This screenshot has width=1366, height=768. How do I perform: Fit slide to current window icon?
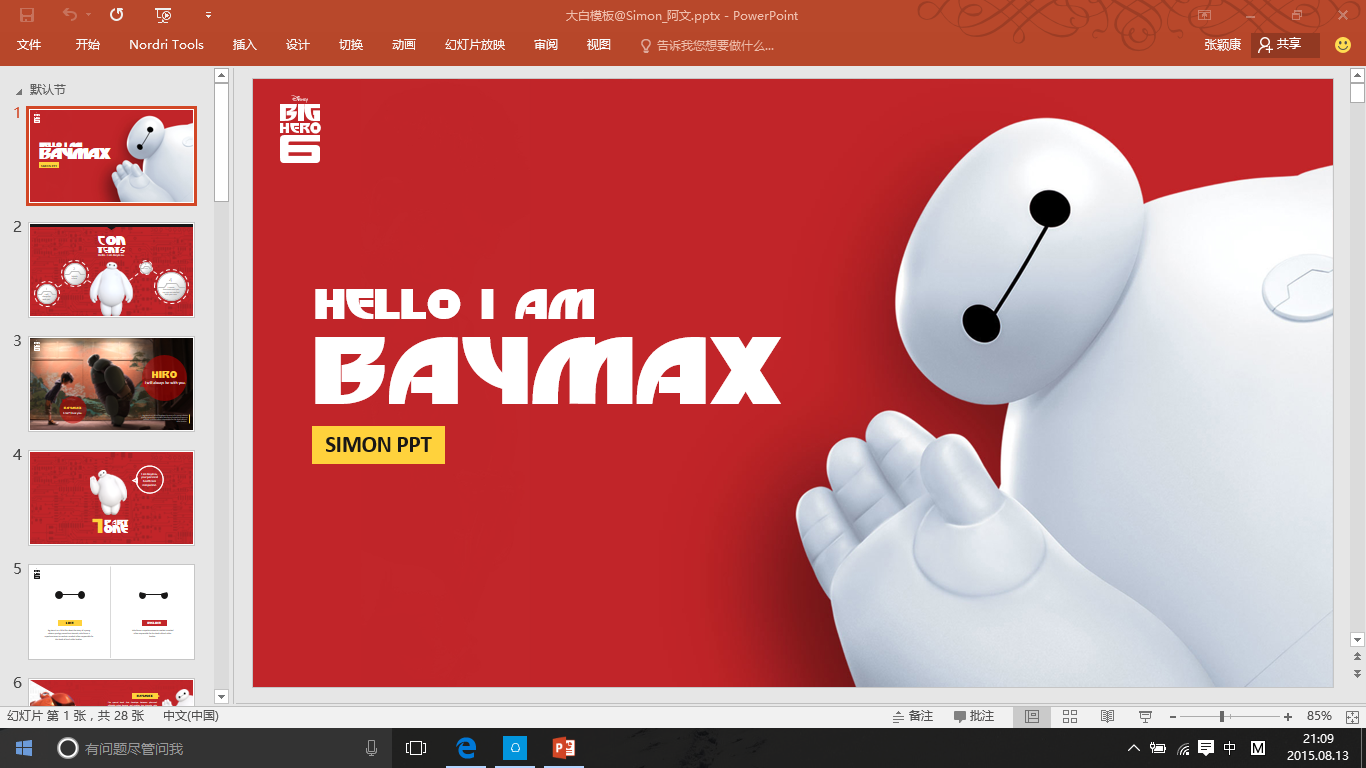1353,716
